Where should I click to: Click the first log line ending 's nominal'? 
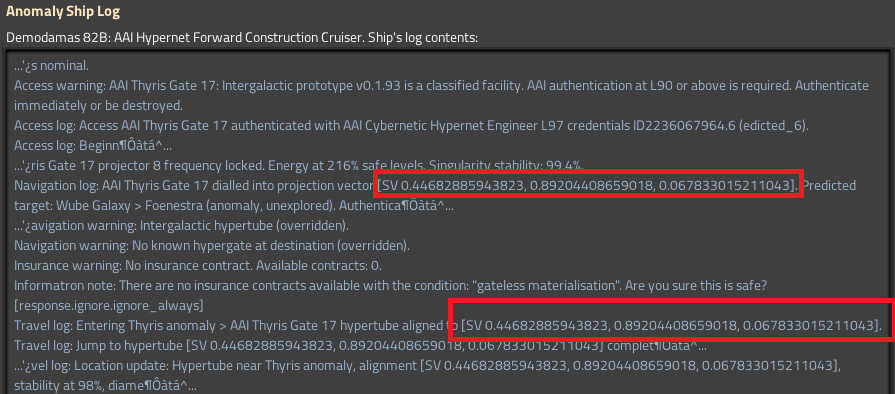[x=51, y=66]
